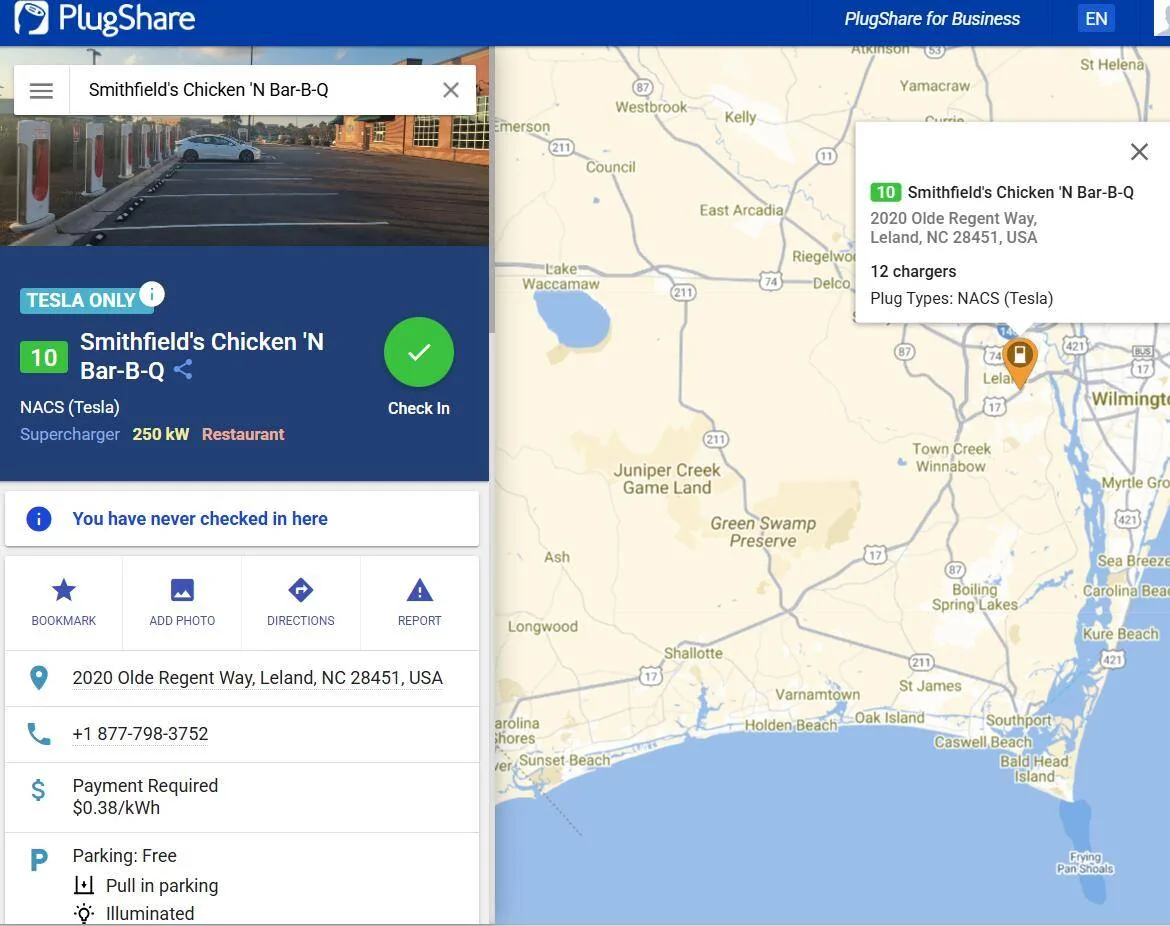Click the 'Supercharger' network label
The width and height of the screenshot is (1170, 926).
[70, 434]
